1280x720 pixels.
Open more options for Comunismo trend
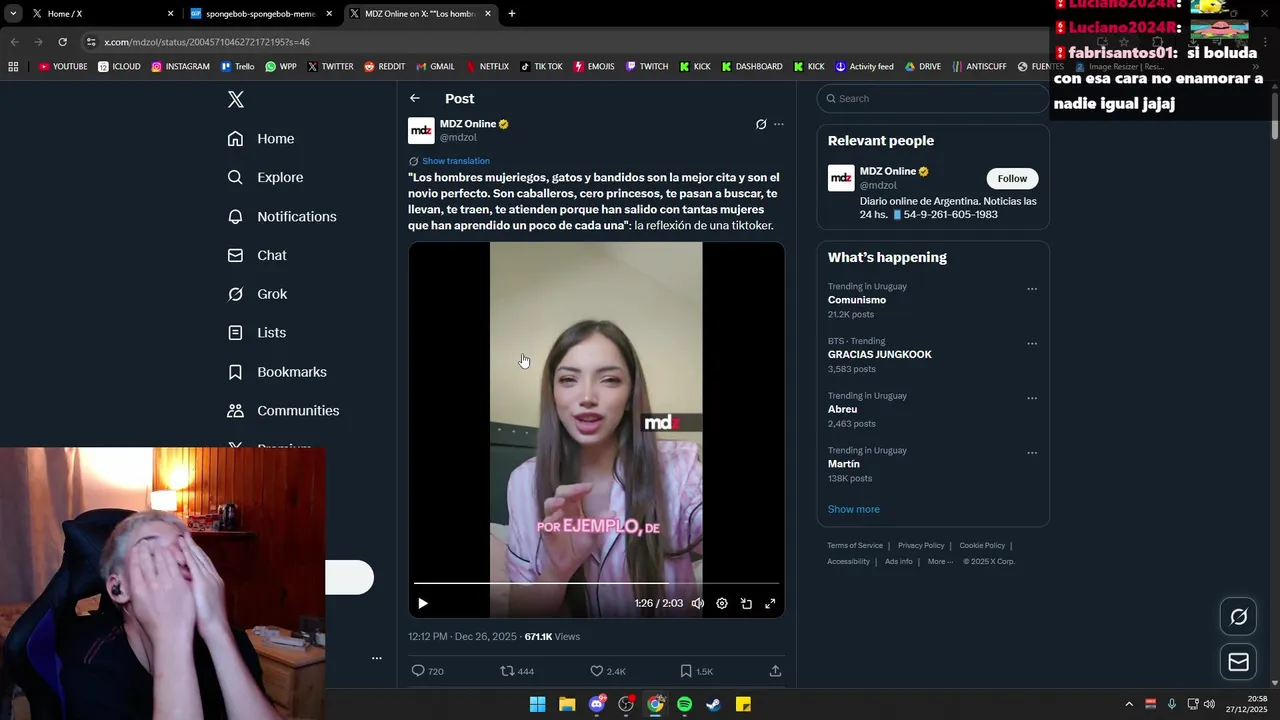(x=1032, y=289)
